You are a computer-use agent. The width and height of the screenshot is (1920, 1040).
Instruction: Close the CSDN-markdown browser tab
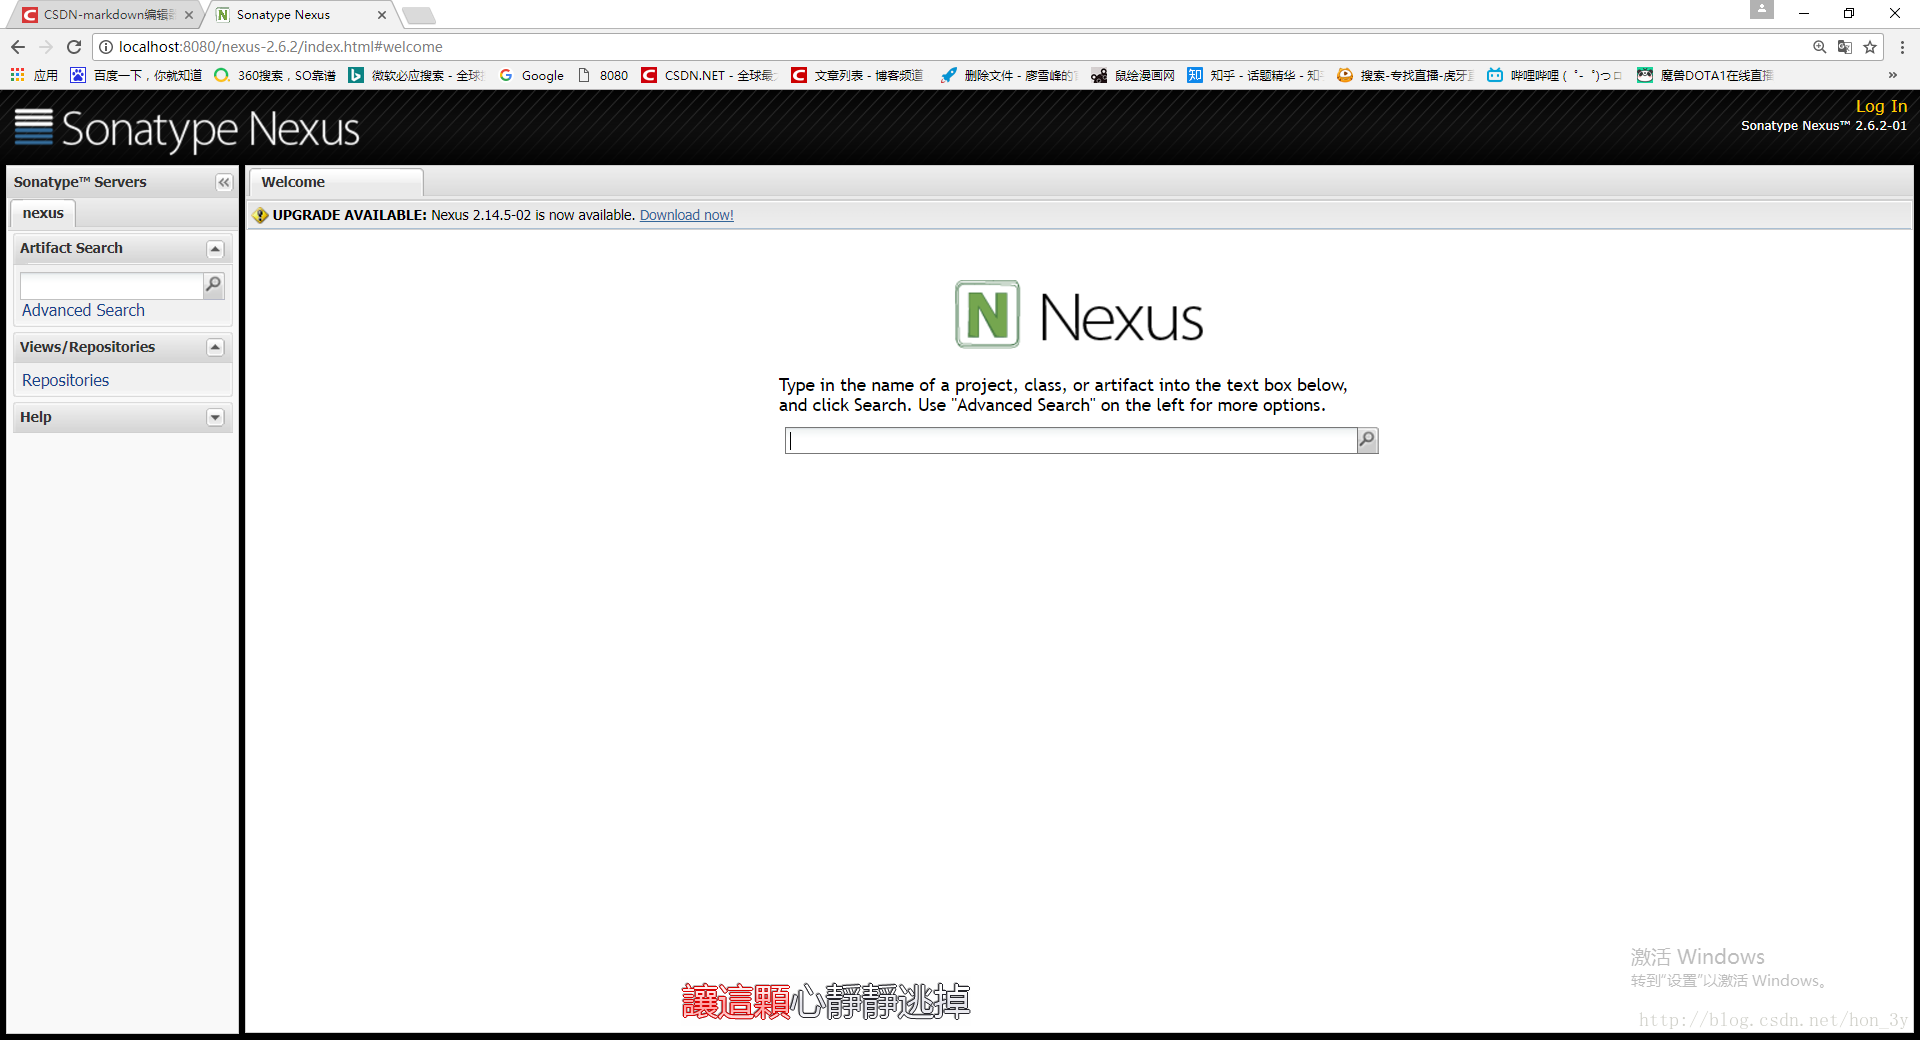point(189,15)
